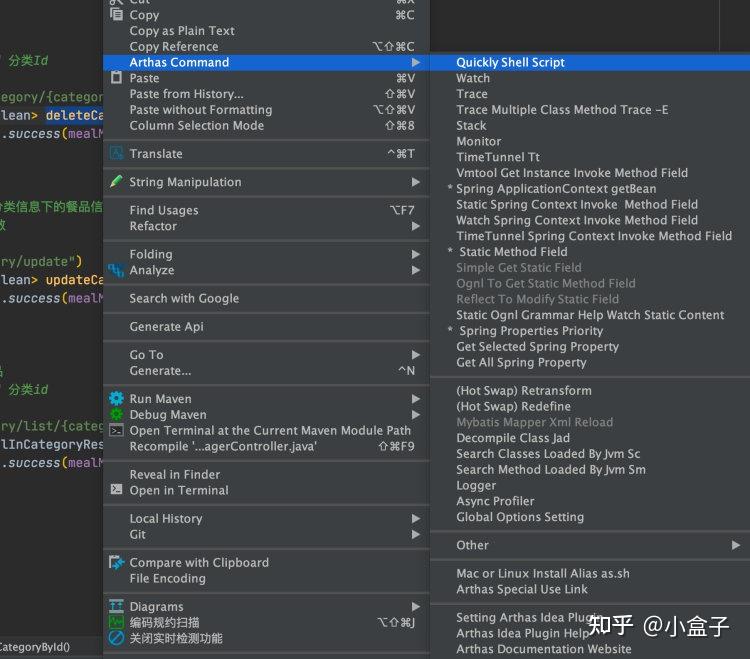Expand the Refactor submenu arrow
This screenshot has width=750, height=659.
click(416, 226)
